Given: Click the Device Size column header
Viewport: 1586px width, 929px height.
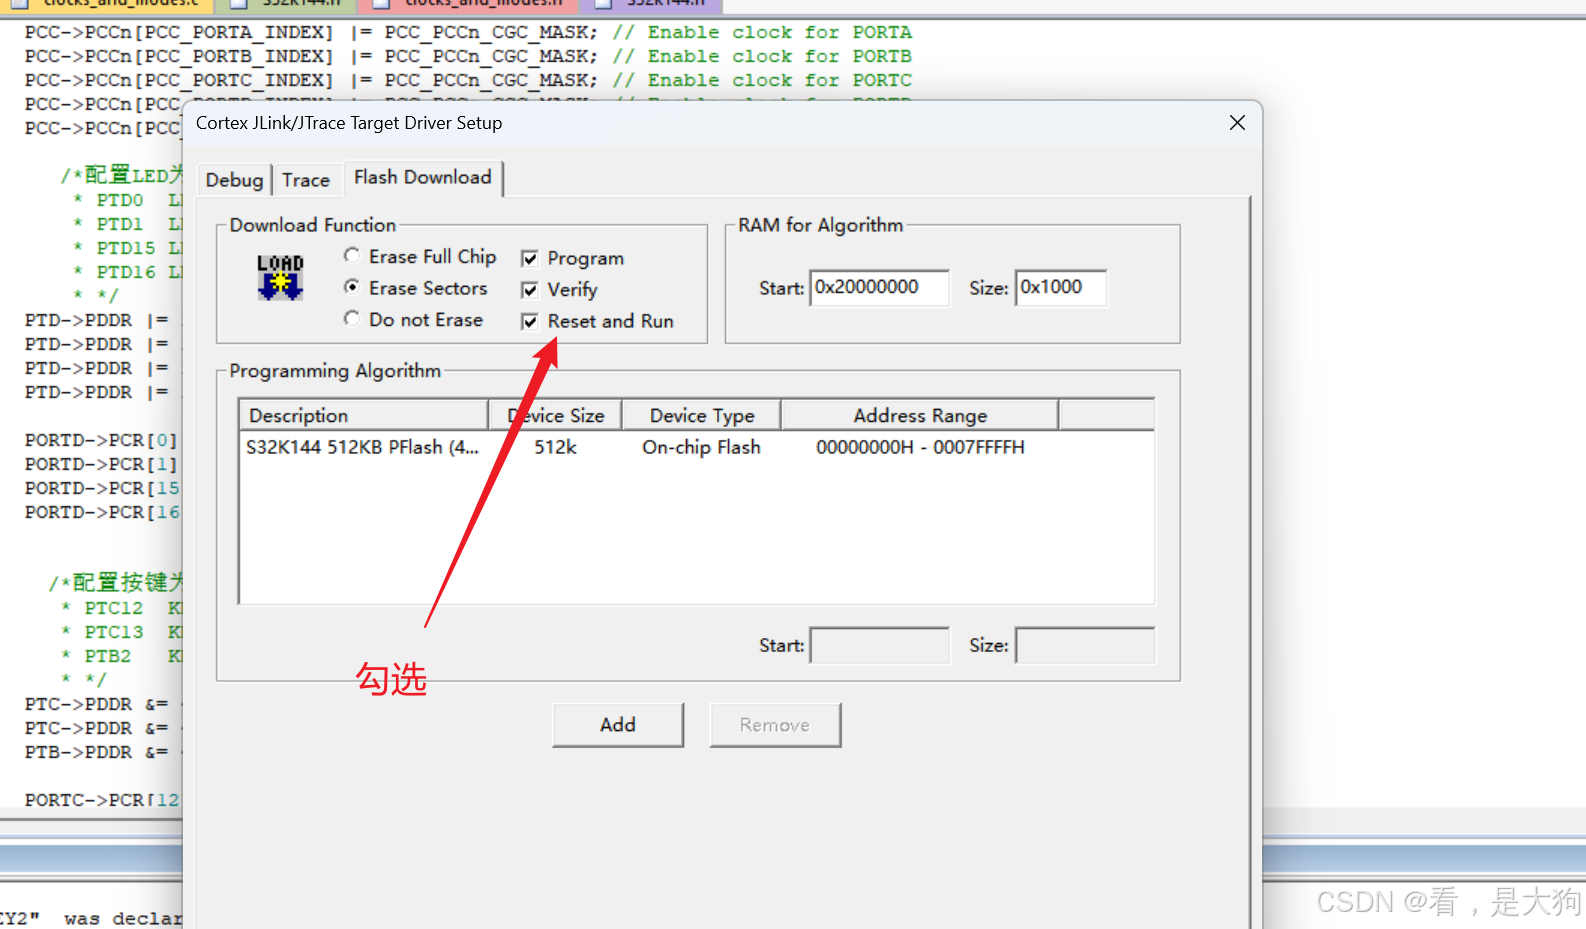Looking at the screenshot, I should (555, 415).
